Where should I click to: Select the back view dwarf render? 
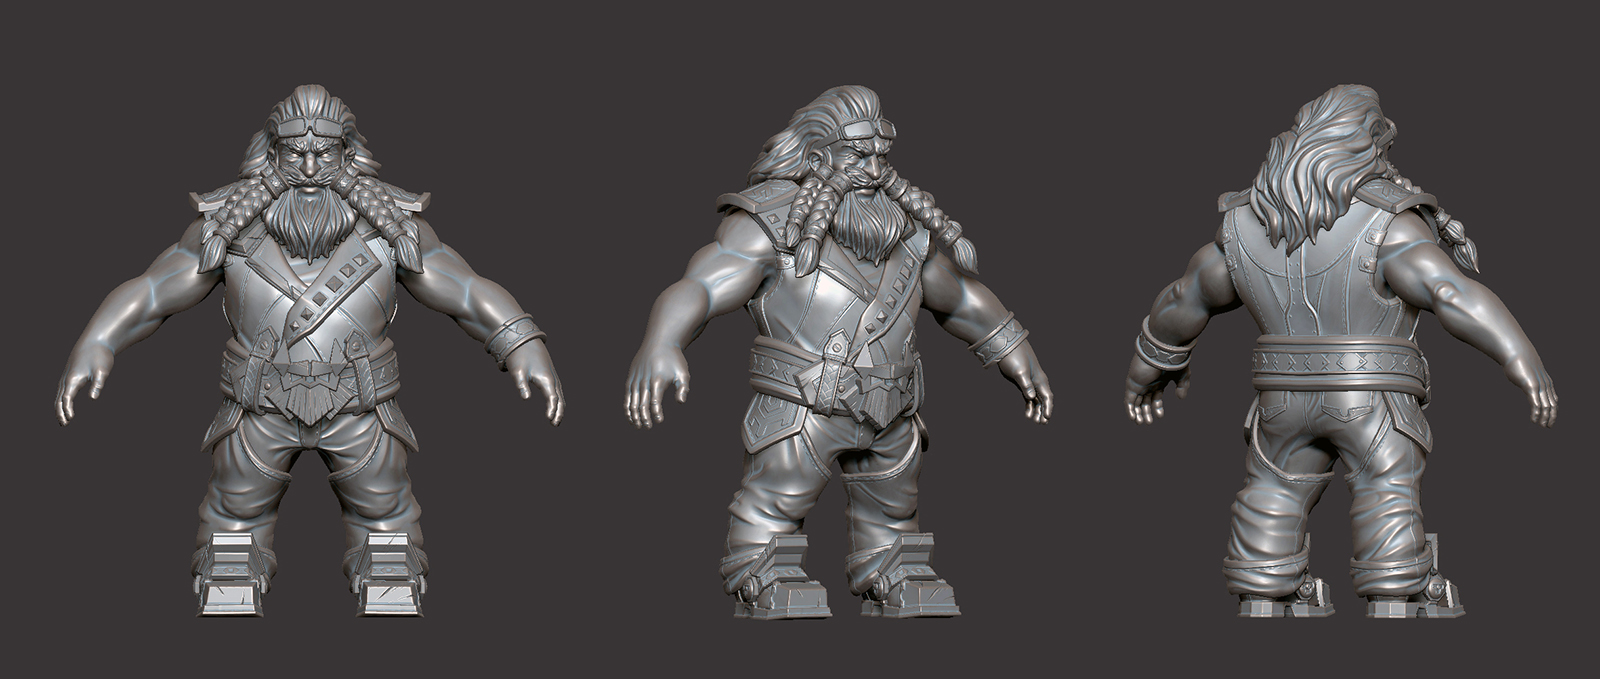[x=1340, y=352]
